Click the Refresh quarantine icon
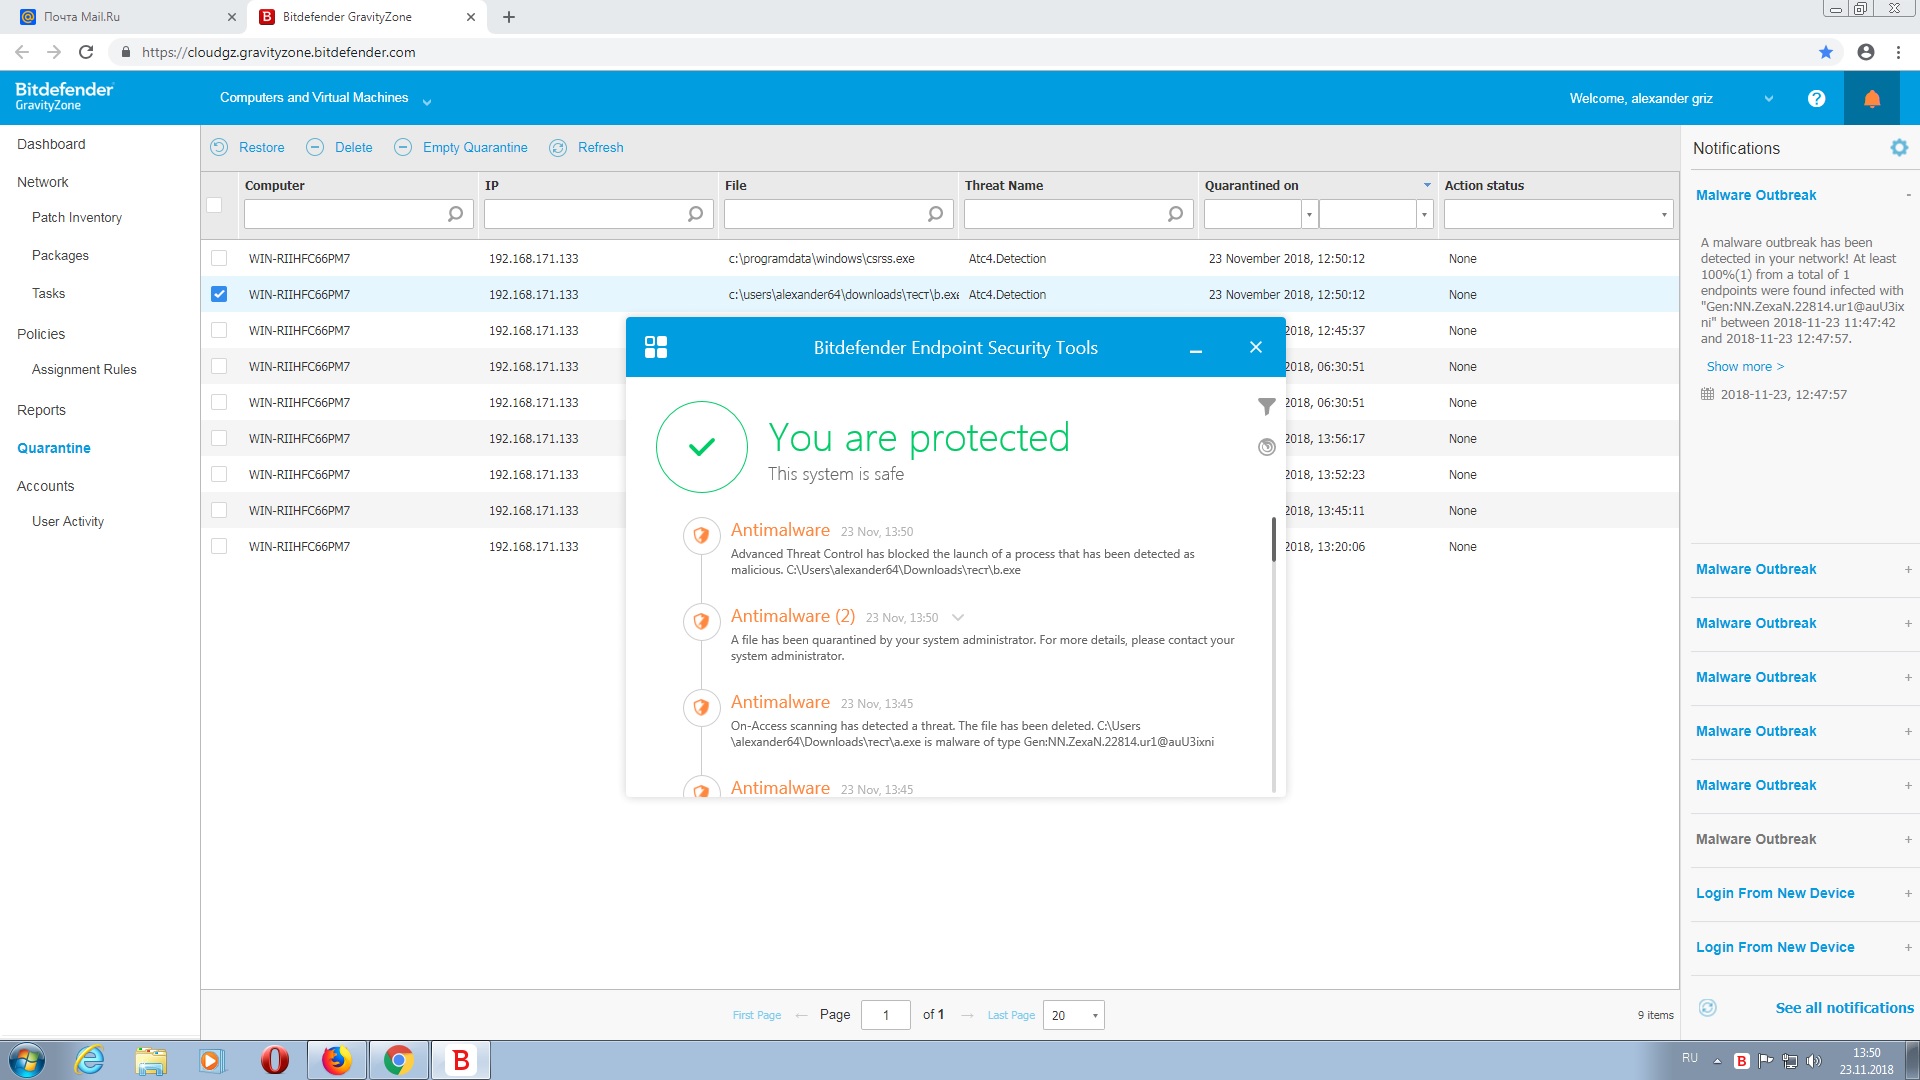The height and width of the screenshot is (1080, 1920). pyautogui.click(x=558, y=147)
